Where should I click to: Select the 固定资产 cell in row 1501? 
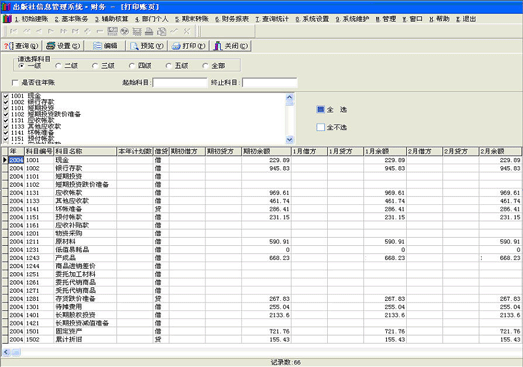85,331
